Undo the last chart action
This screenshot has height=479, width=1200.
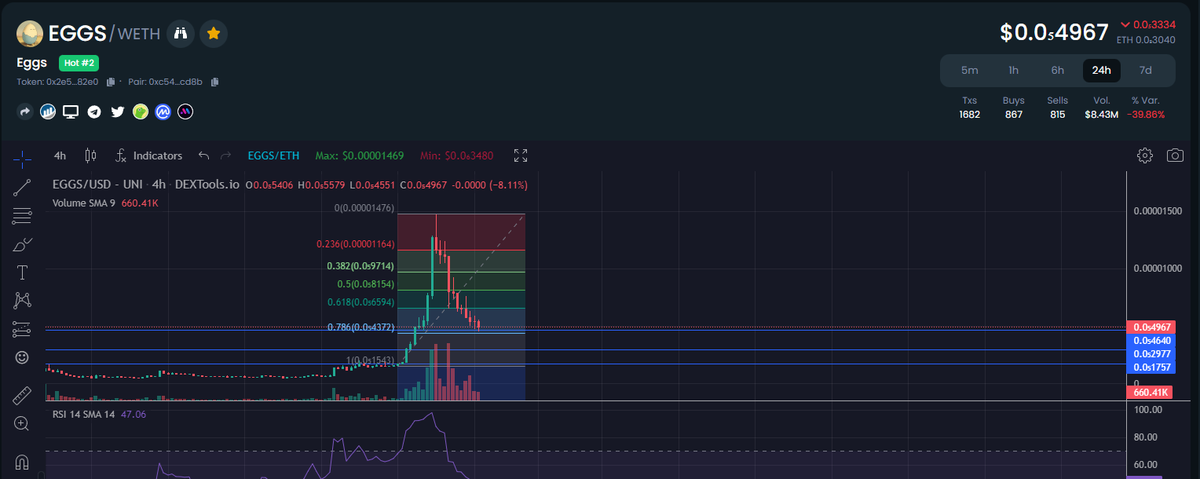pyautogui.click(x=204, y=156)
